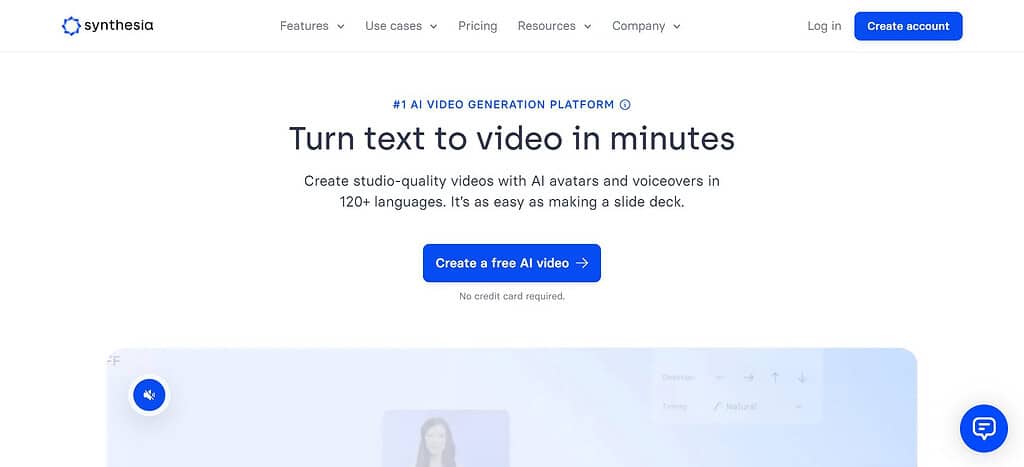Click the 'No credit card required.' text
This screenshot has height=467, width=1024.
click(512, 296)
